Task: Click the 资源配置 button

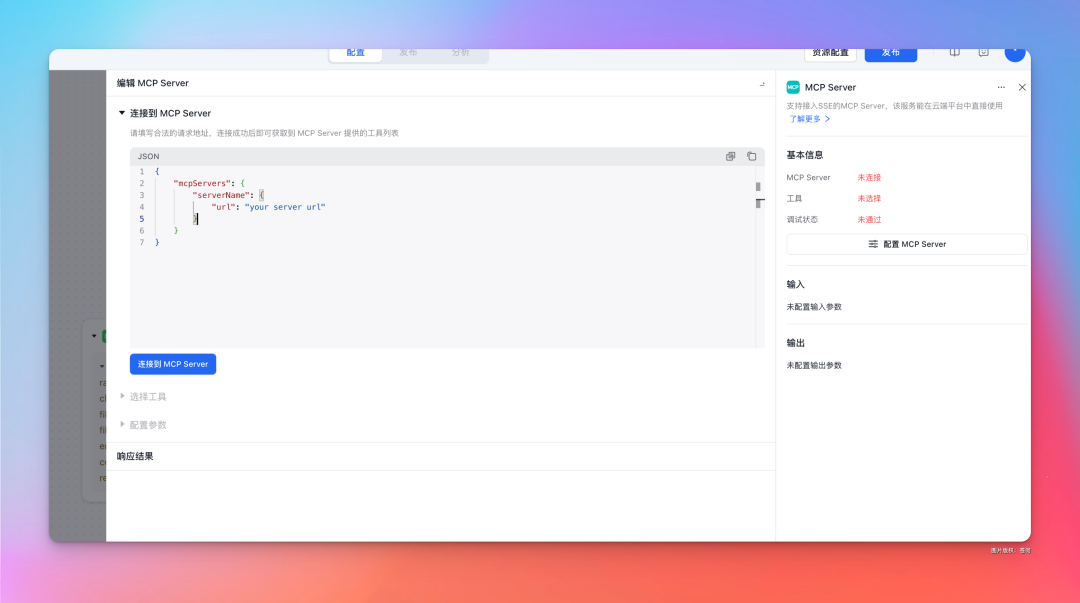Action: pyautogui.click(x=830, y=52)
